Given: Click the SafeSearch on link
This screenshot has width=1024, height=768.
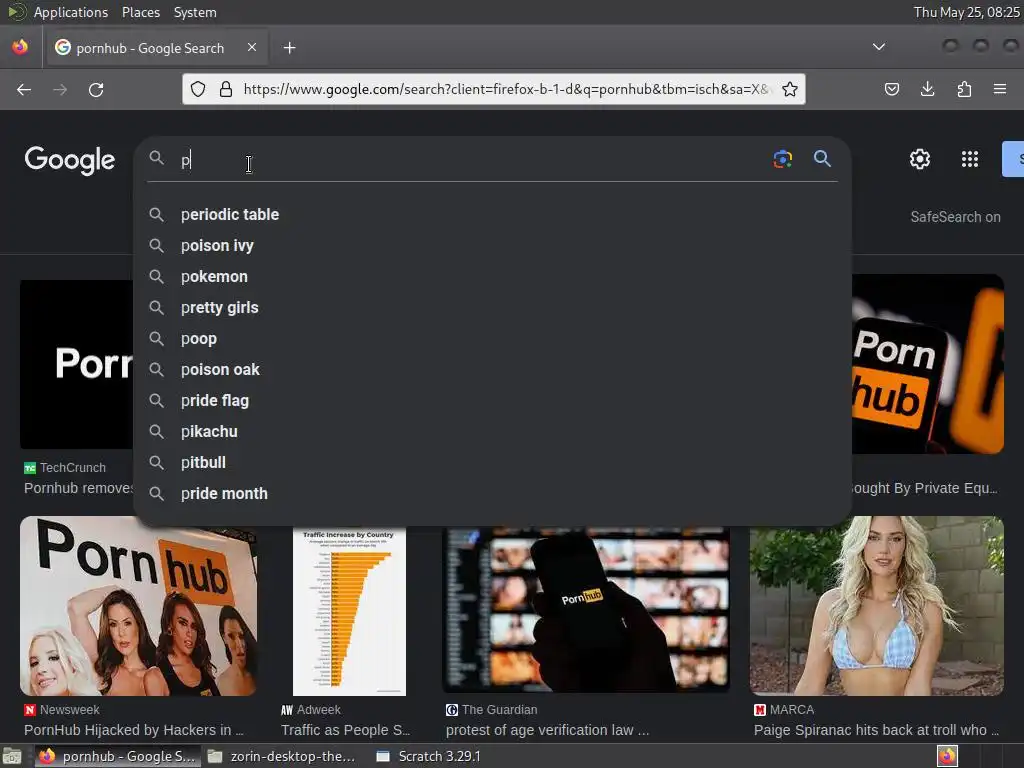Looking at the screenshot, I should 955,217.
